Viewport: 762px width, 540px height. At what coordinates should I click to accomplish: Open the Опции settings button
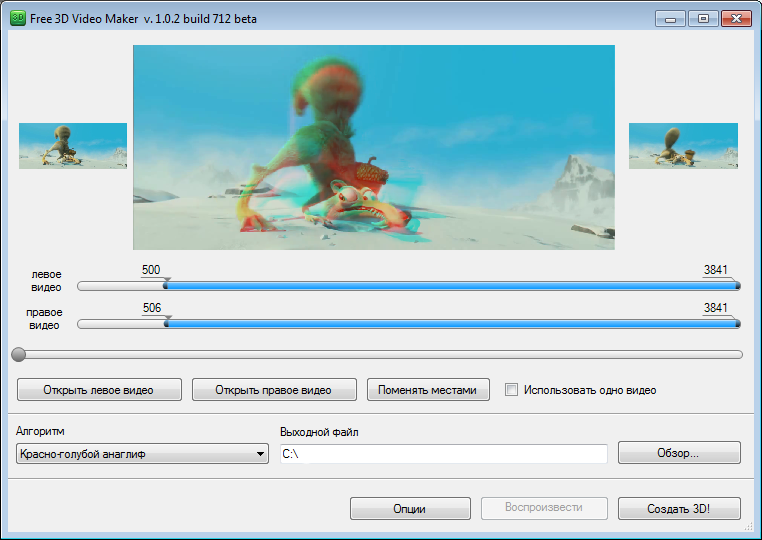click(x=410, y=508)
